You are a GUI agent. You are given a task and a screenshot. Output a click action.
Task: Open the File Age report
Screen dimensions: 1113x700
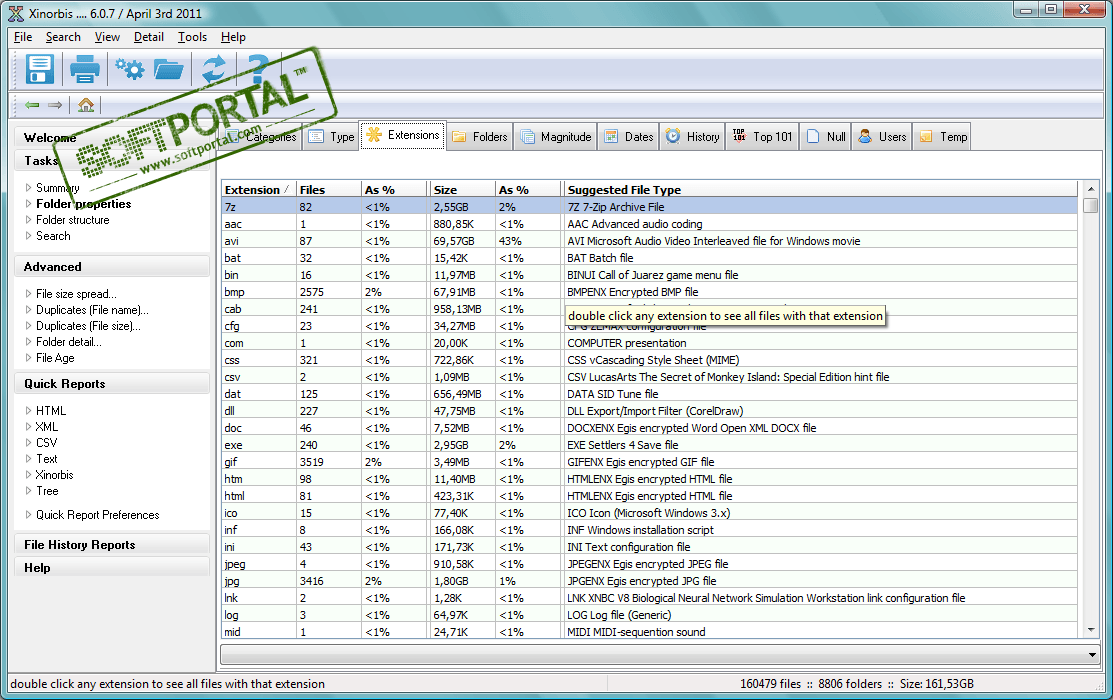(x=55, y=358)
